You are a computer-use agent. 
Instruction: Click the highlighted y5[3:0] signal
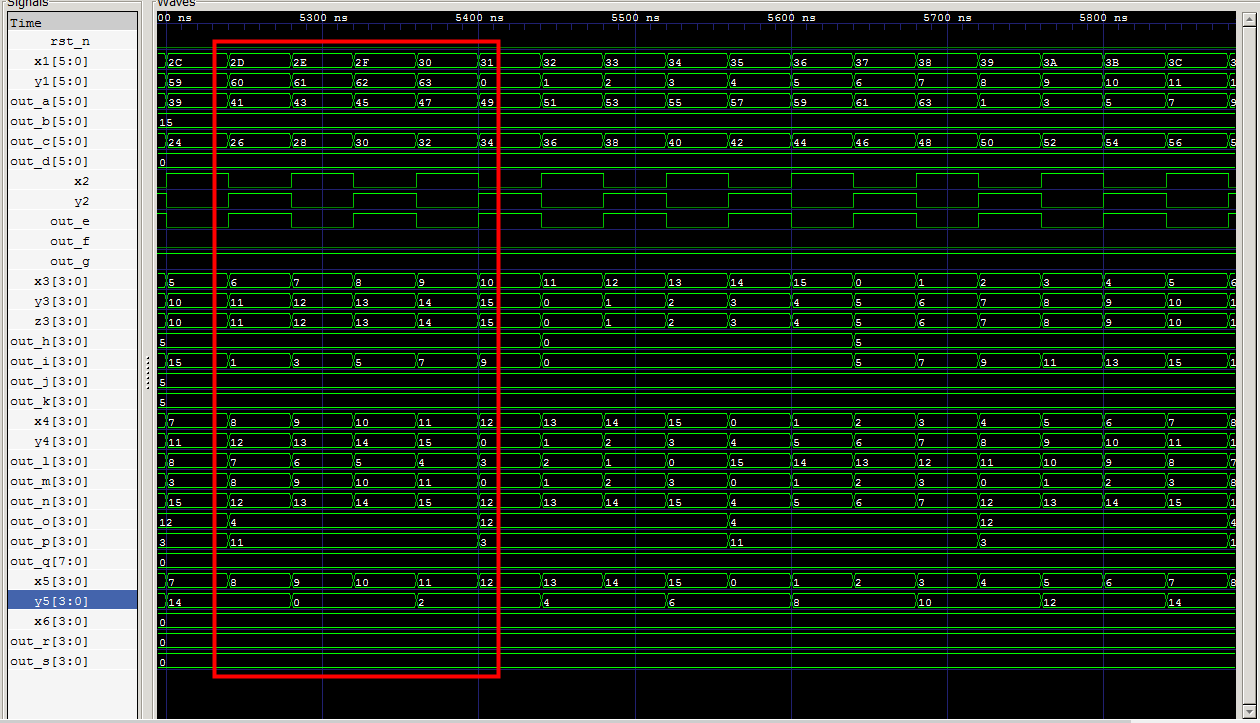pyautogui.click(x=73, y=601)
